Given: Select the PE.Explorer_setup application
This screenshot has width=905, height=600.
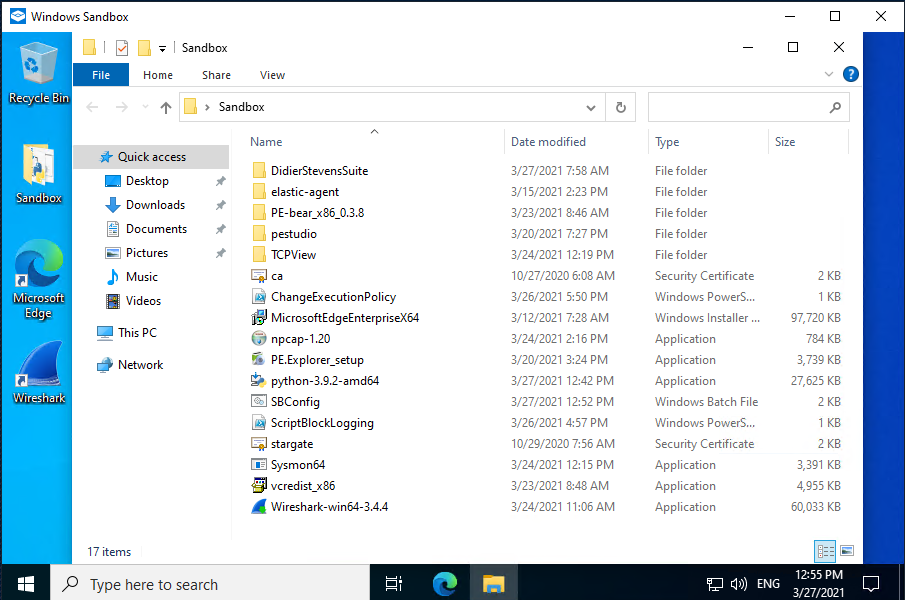Looking at the screenshot, I should (x=317, y=360).
